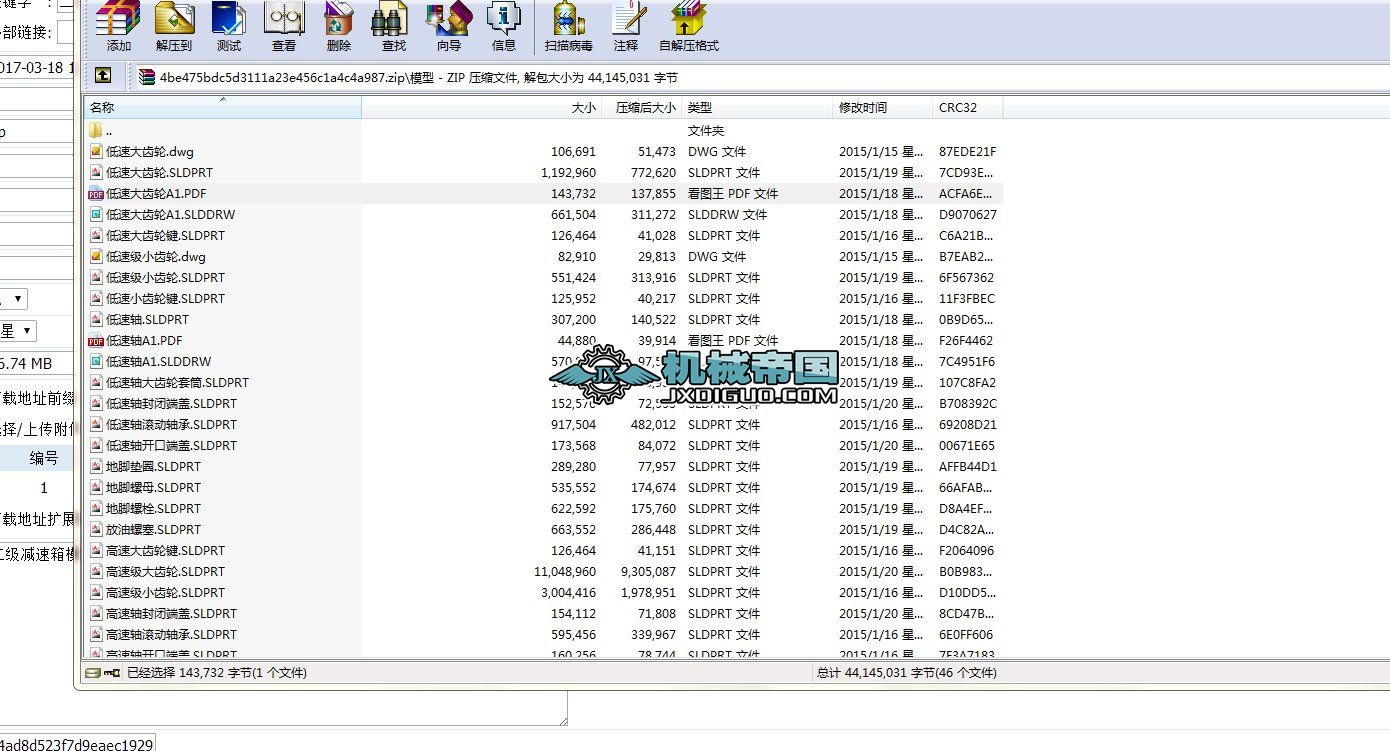Click the 添加 (Add) toolbar icon
The height and width of the screenshot is (751, 1390).
tap(118, 26)
